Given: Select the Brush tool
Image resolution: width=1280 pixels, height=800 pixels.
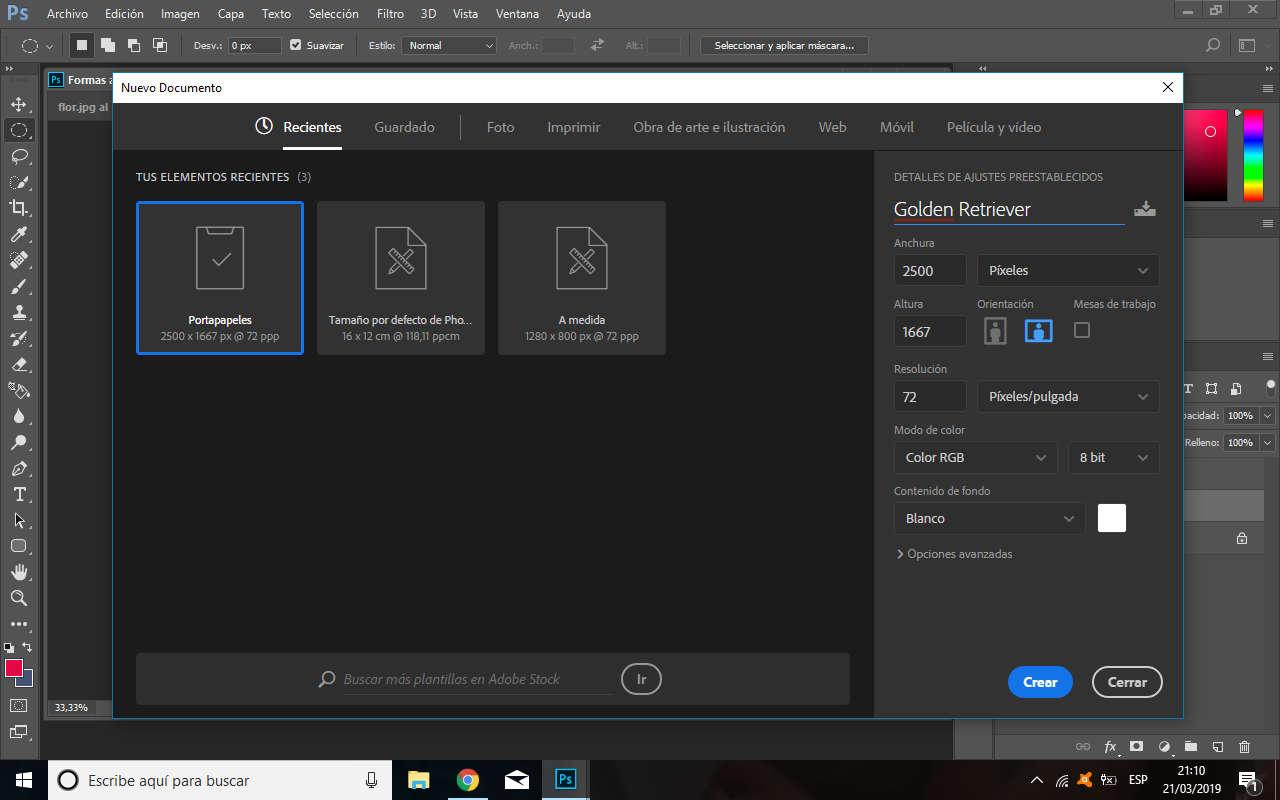Looking at the screenshot, I should click(18, 286).
